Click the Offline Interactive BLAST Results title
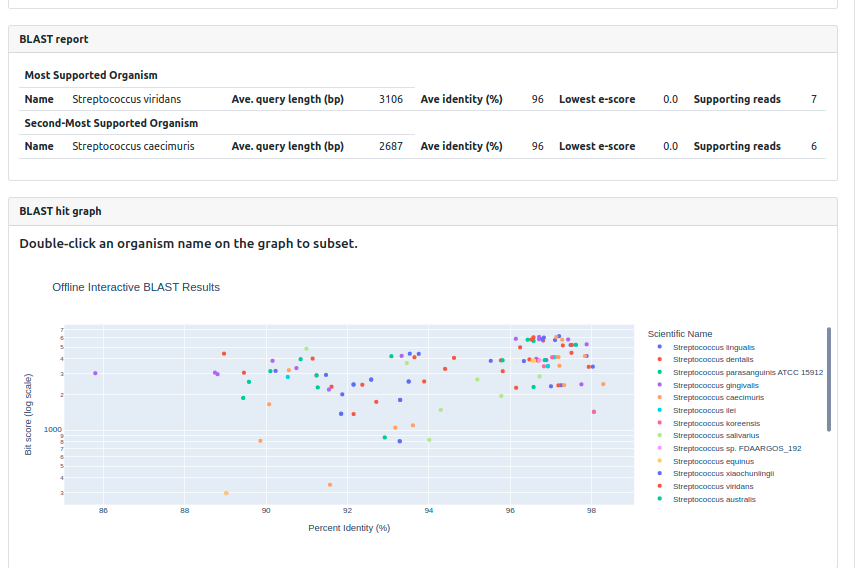 (x=136, y=287)
